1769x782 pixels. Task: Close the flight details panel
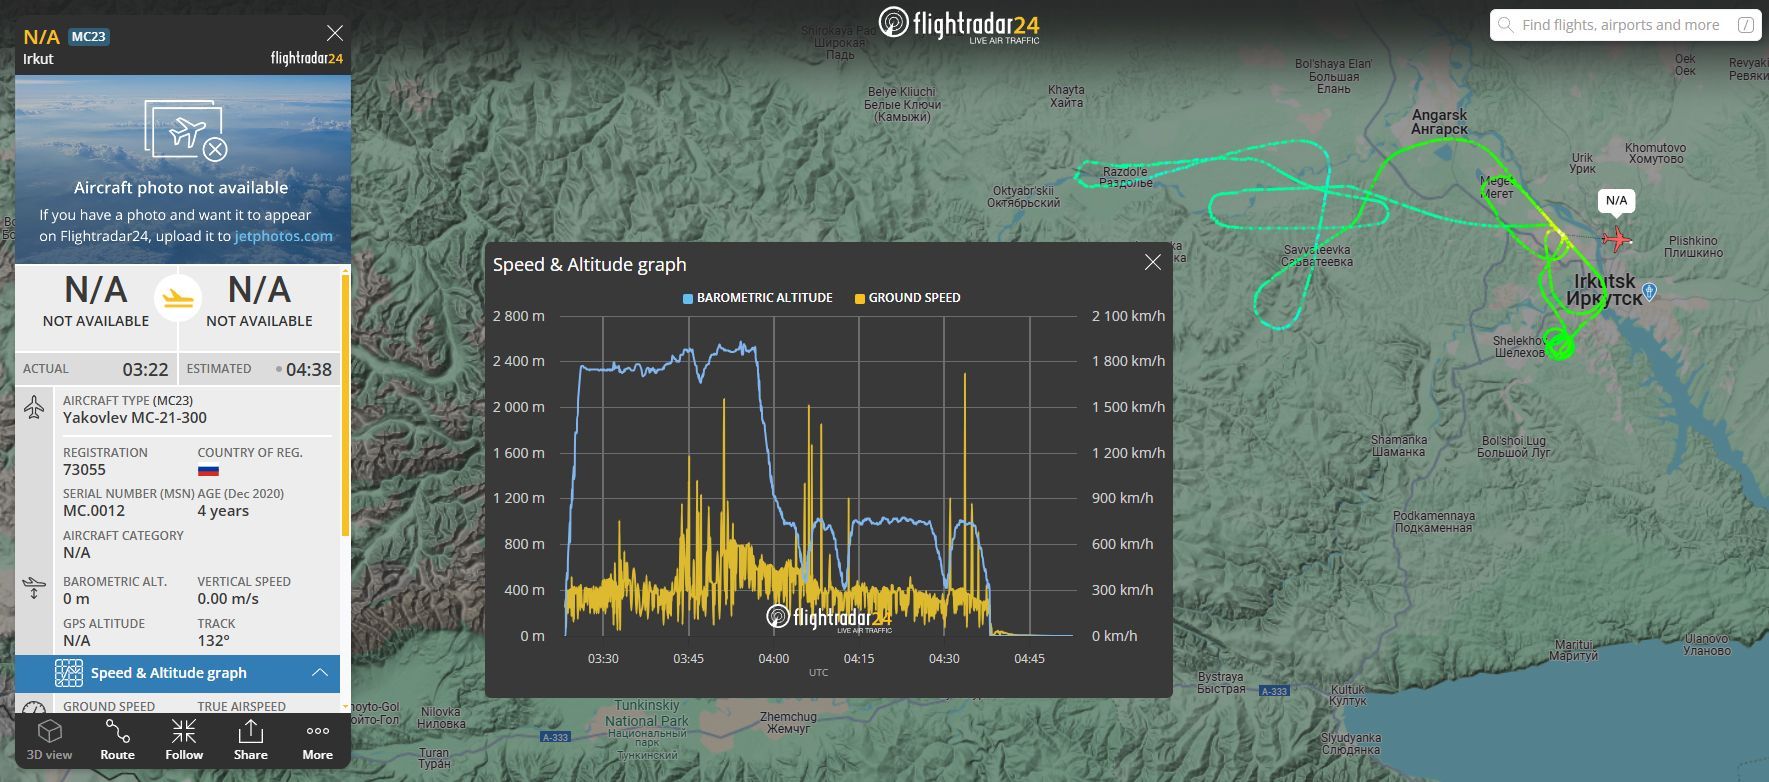335,33
